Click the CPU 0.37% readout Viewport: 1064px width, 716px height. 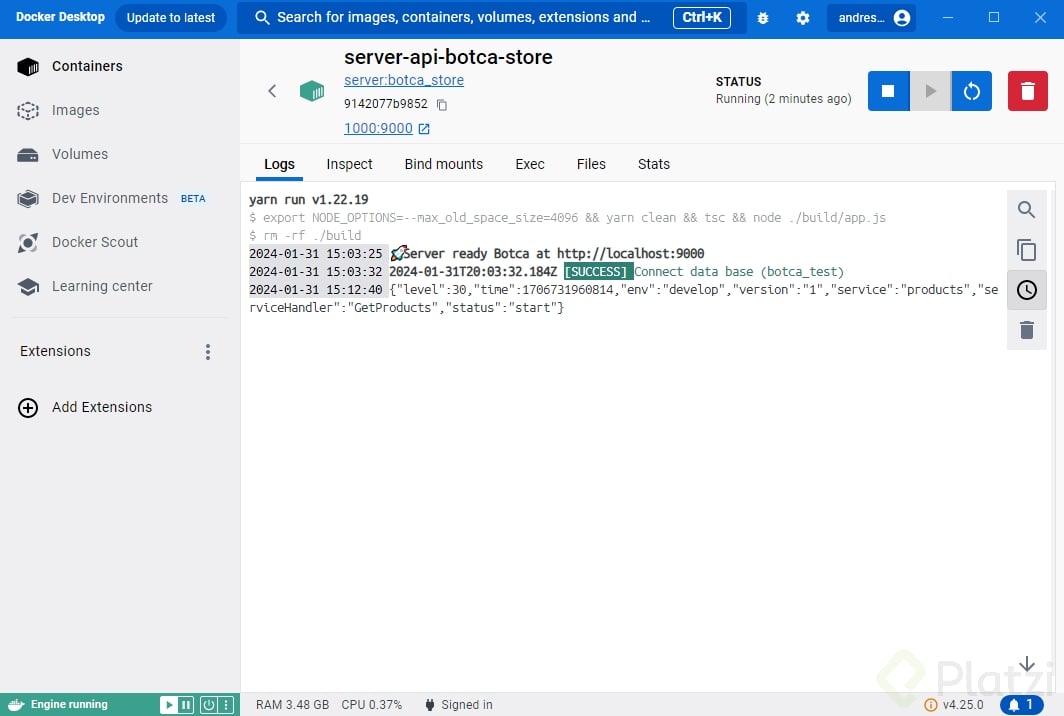[x=372, y=705]
